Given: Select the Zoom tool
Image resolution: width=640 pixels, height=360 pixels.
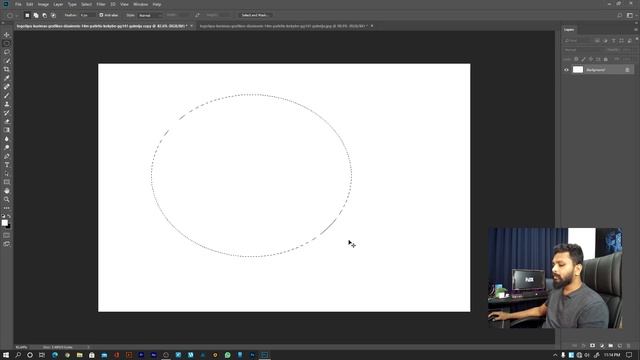Looking at the screenshot, I should tap(7, 199).
